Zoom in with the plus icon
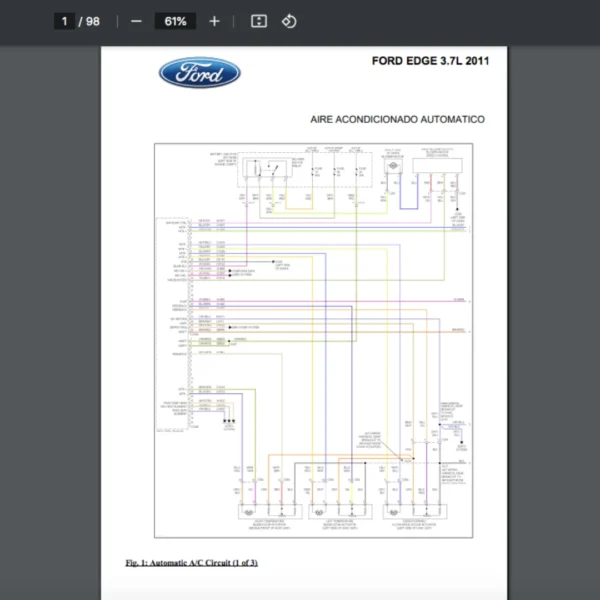 (x=214, y=21)
